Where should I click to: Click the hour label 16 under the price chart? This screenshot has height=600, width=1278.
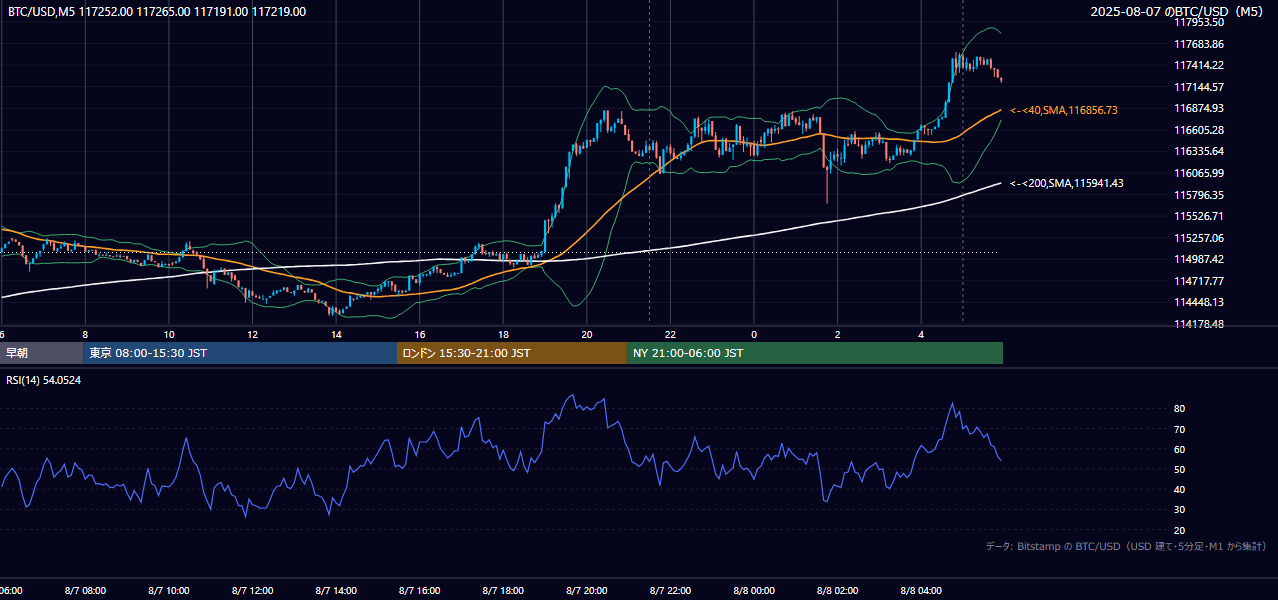pyautogui.click(x=420, y=334)
